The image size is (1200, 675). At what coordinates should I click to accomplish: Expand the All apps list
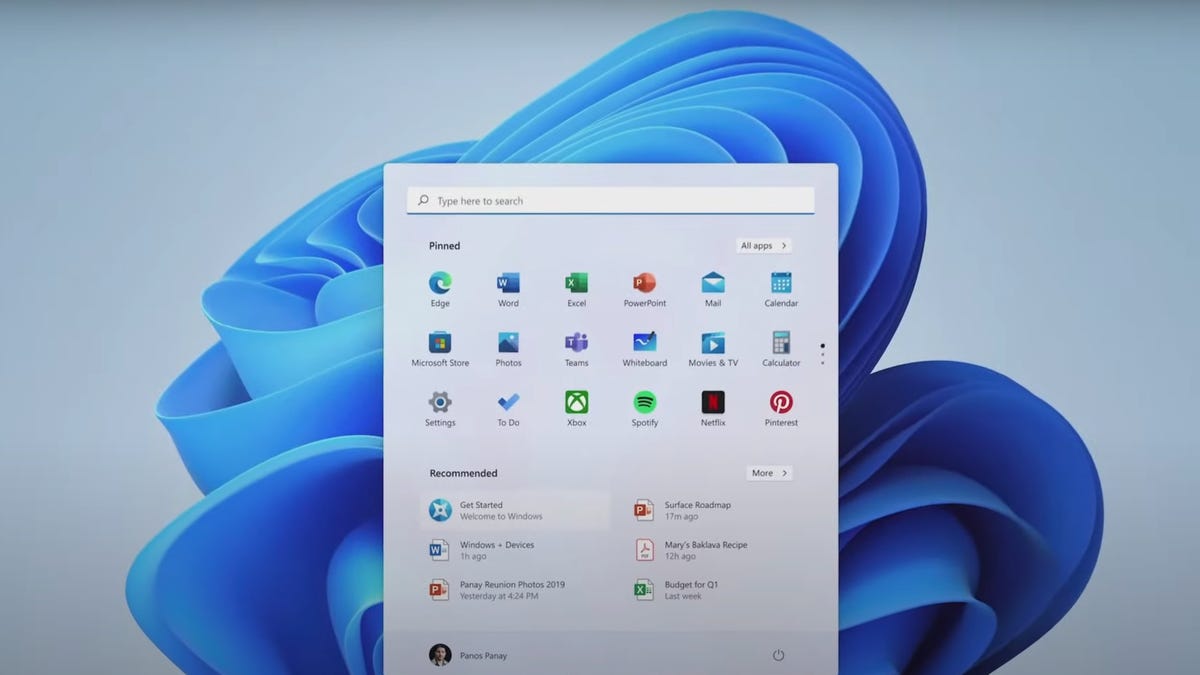[764, 246]
